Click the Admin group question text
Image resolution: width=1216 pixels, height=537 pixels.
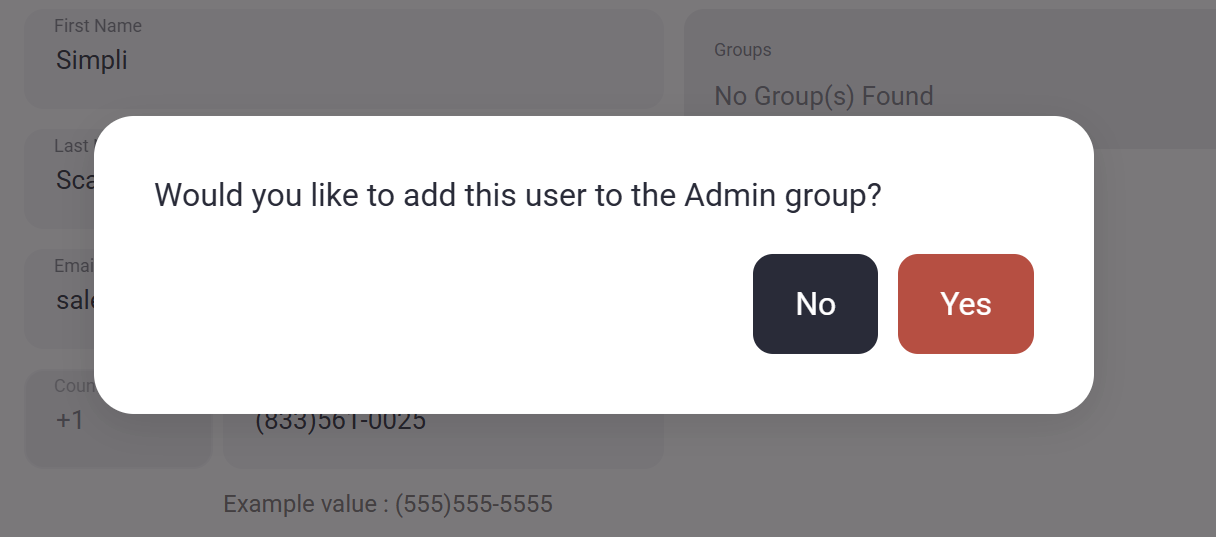pyautogui.click(x=517, y=194)
